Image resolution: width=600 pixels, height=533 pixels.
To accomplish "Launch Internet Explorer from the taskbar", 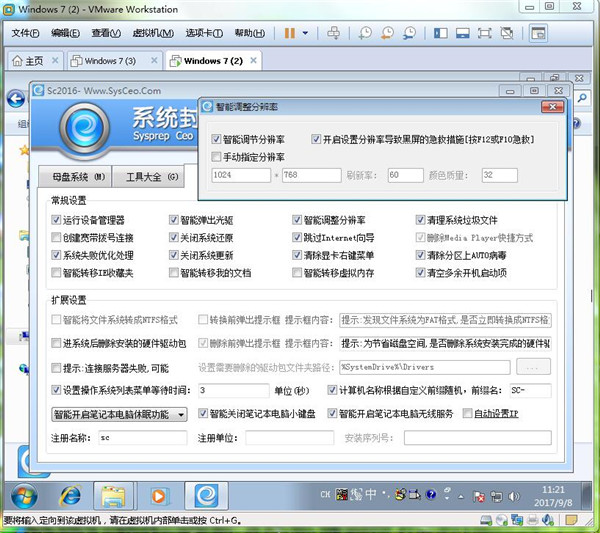I will pos(70,496).
